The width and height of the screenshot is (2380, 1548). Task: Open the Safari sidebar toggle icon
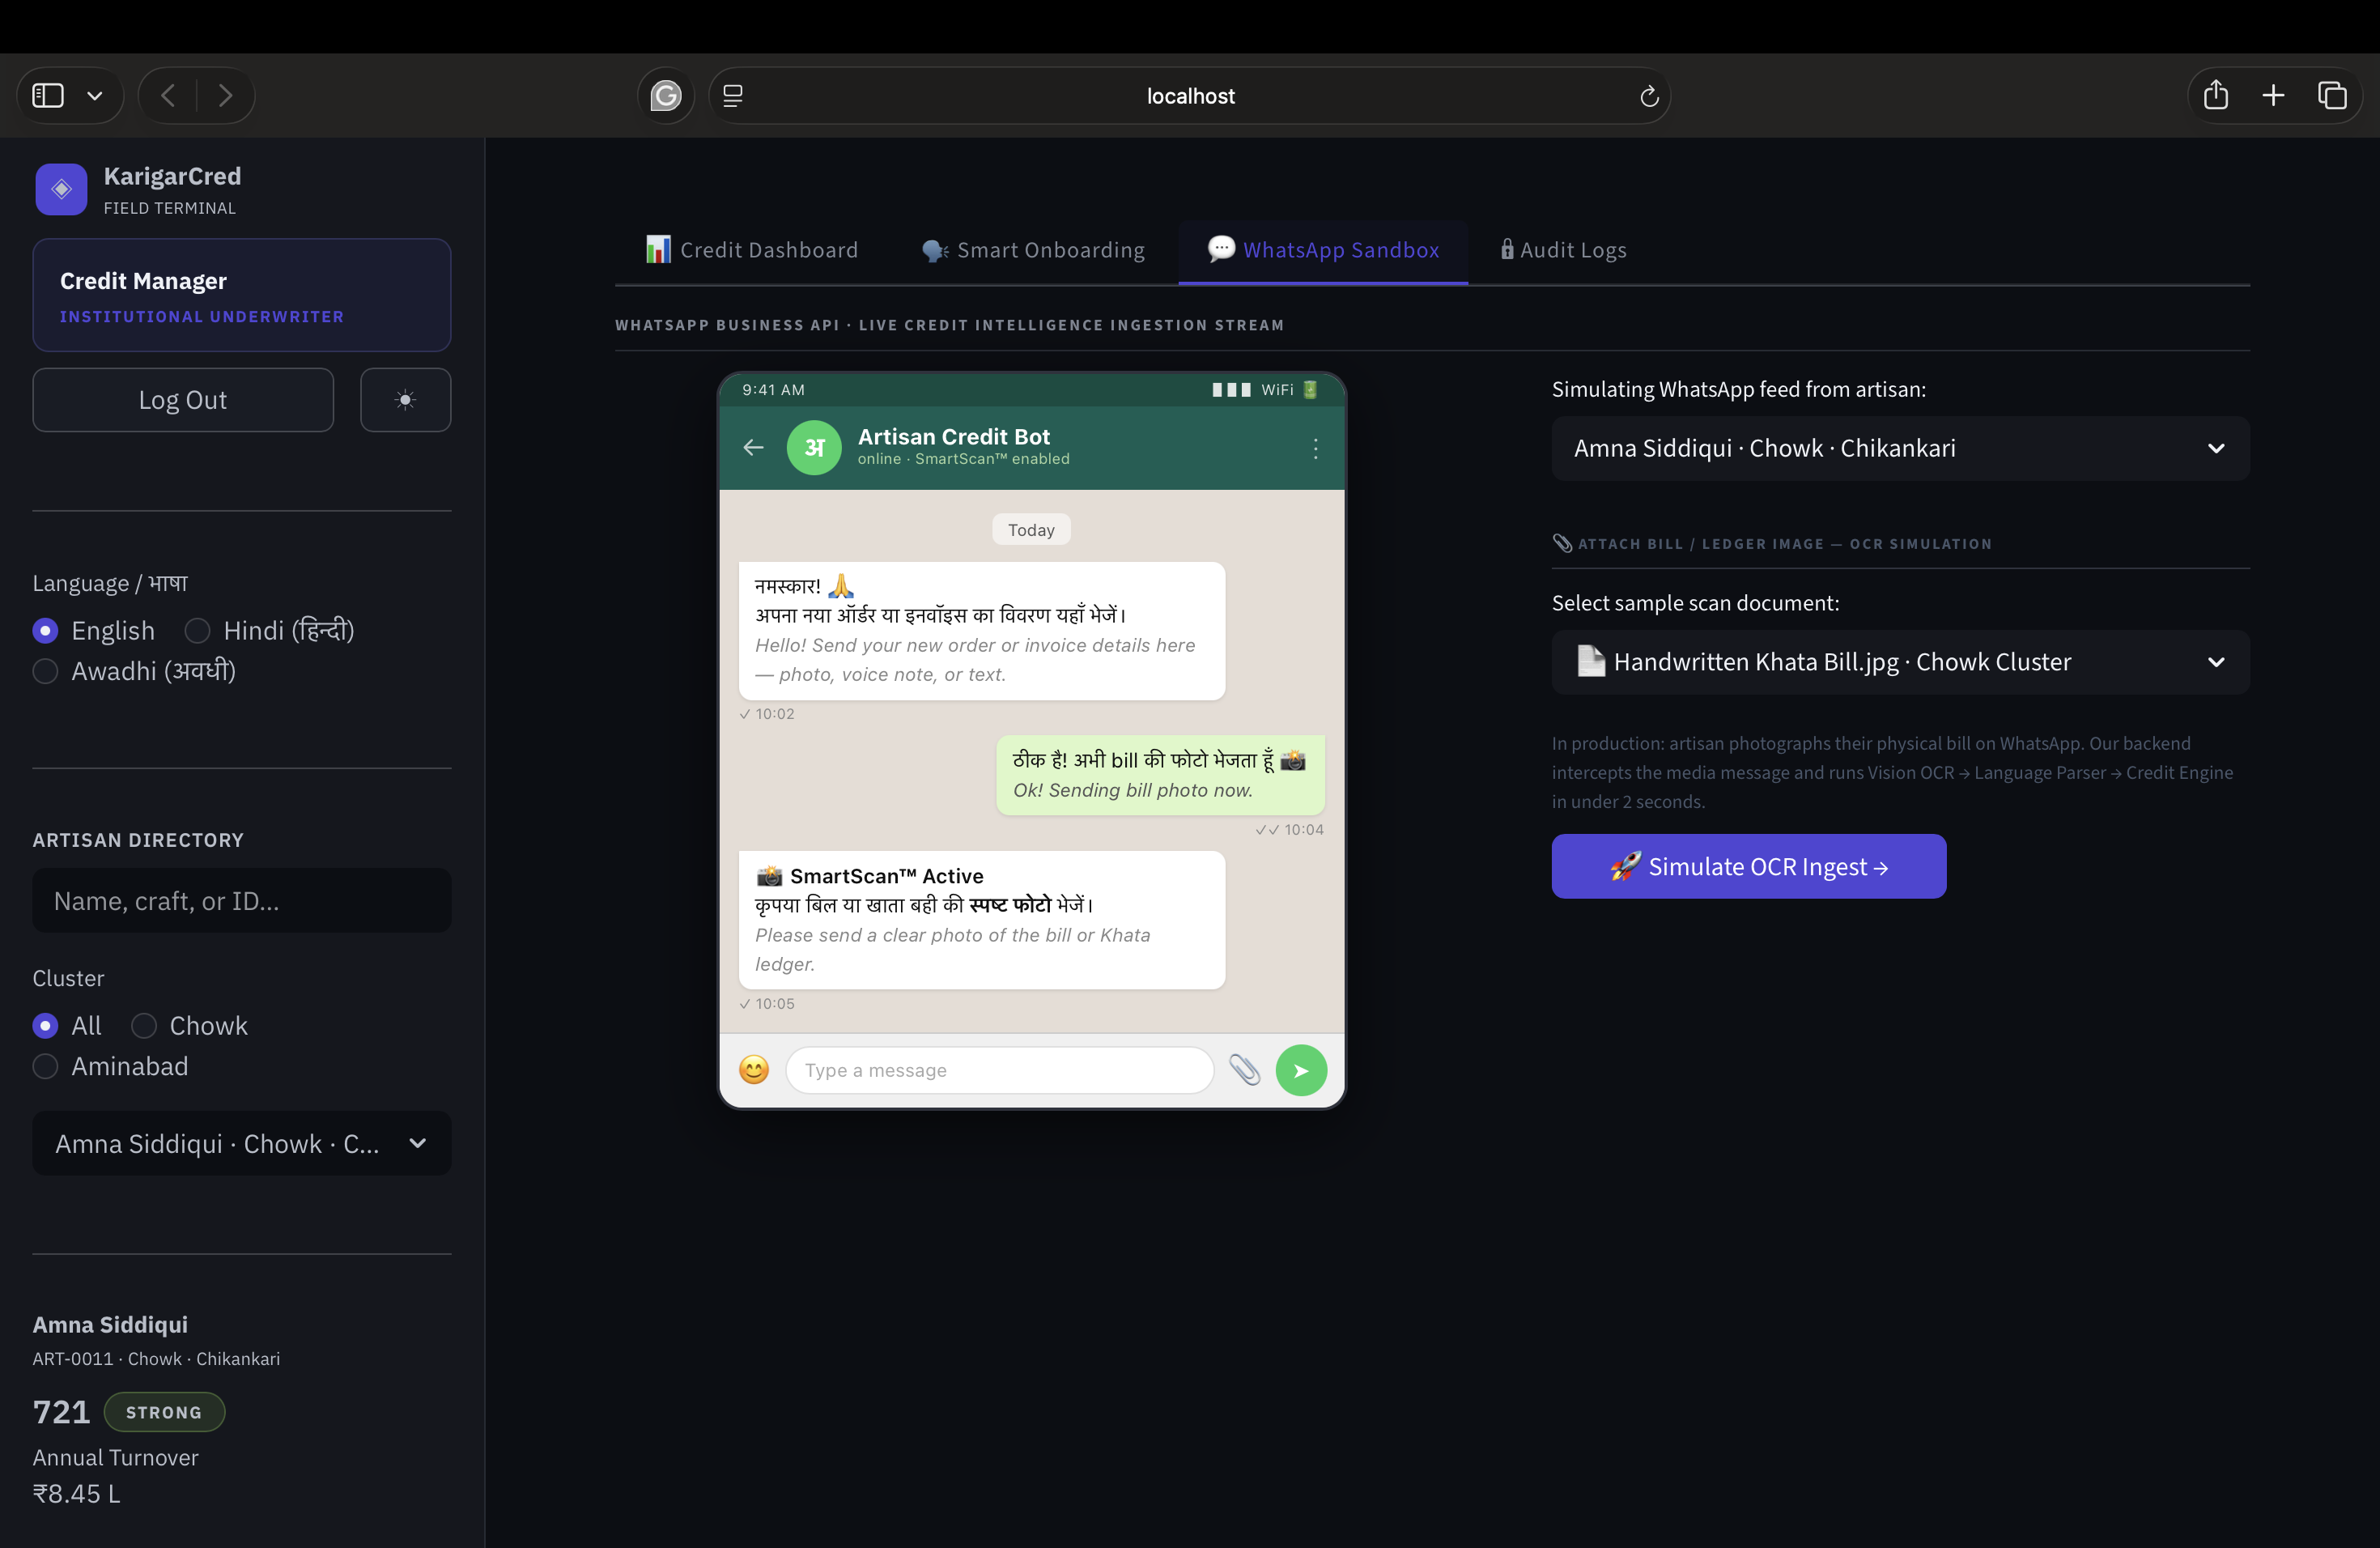point(48,96)
